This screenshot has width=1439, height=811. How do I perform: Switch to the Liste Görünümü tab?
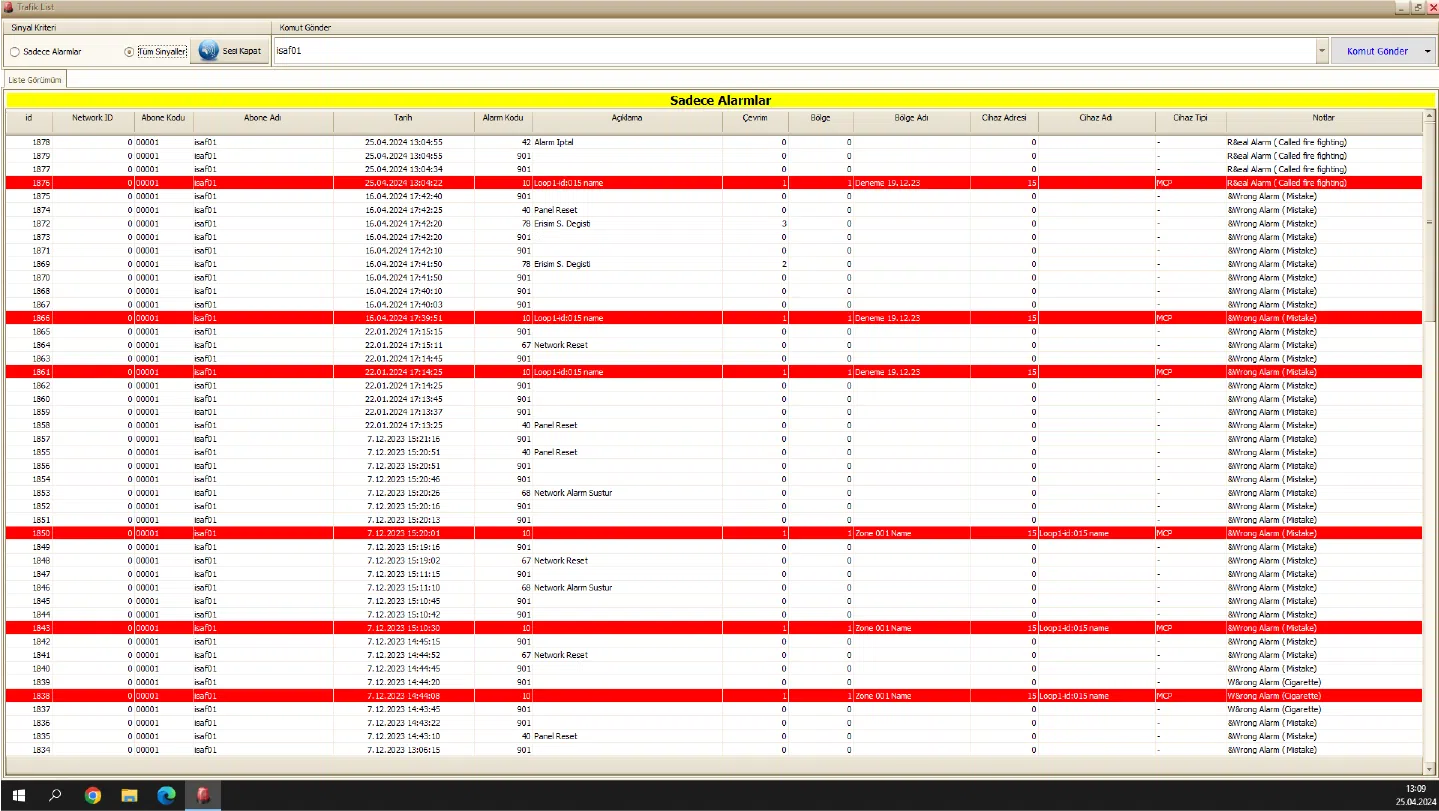click(36, 79)
